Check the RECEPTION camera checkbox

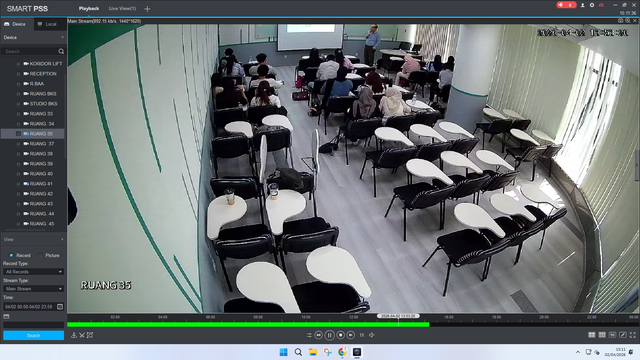click(18, 74)
